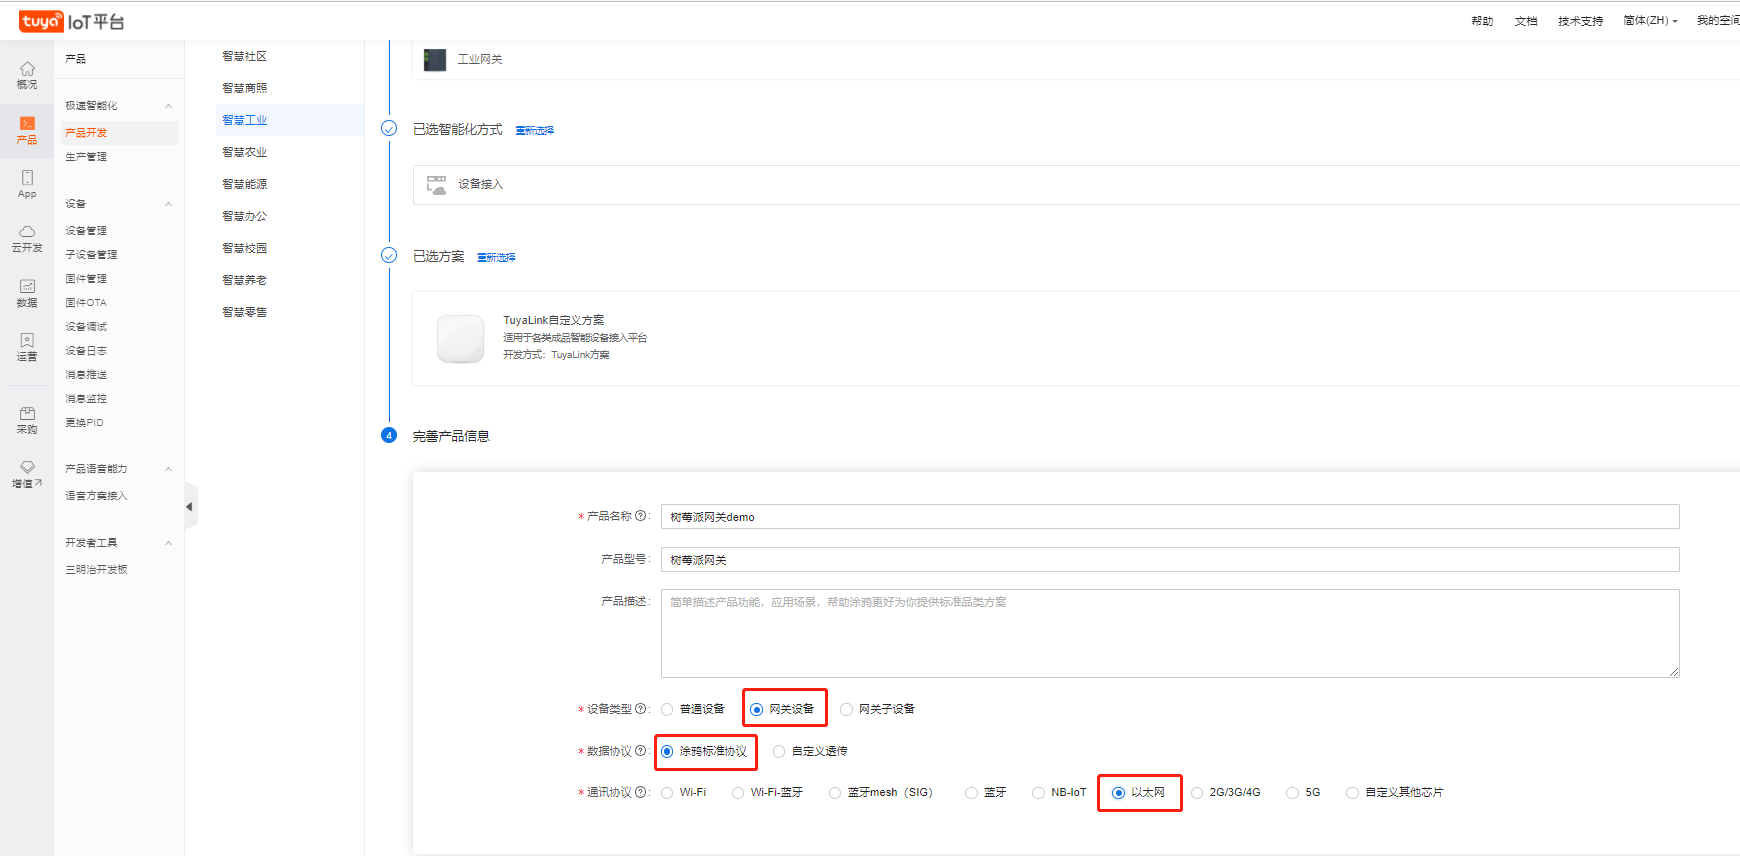Click the 设备接入 device access icon
This screenshot has width=1740, height=856.
(436, 185)
